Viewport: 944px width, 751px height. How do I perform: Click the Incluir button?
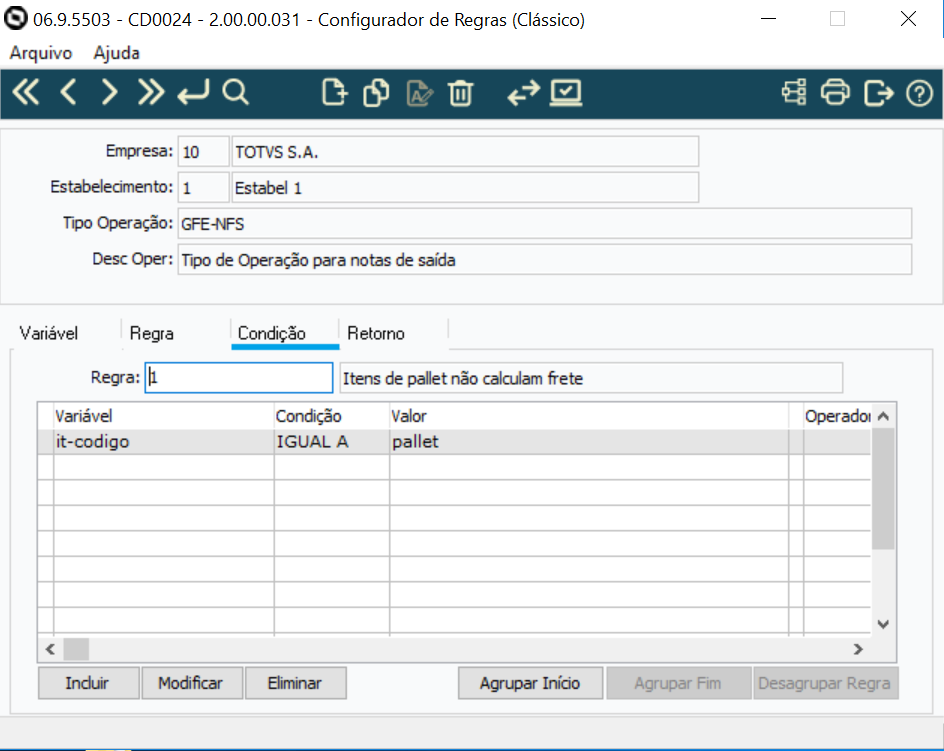click(x=88, y=683)
